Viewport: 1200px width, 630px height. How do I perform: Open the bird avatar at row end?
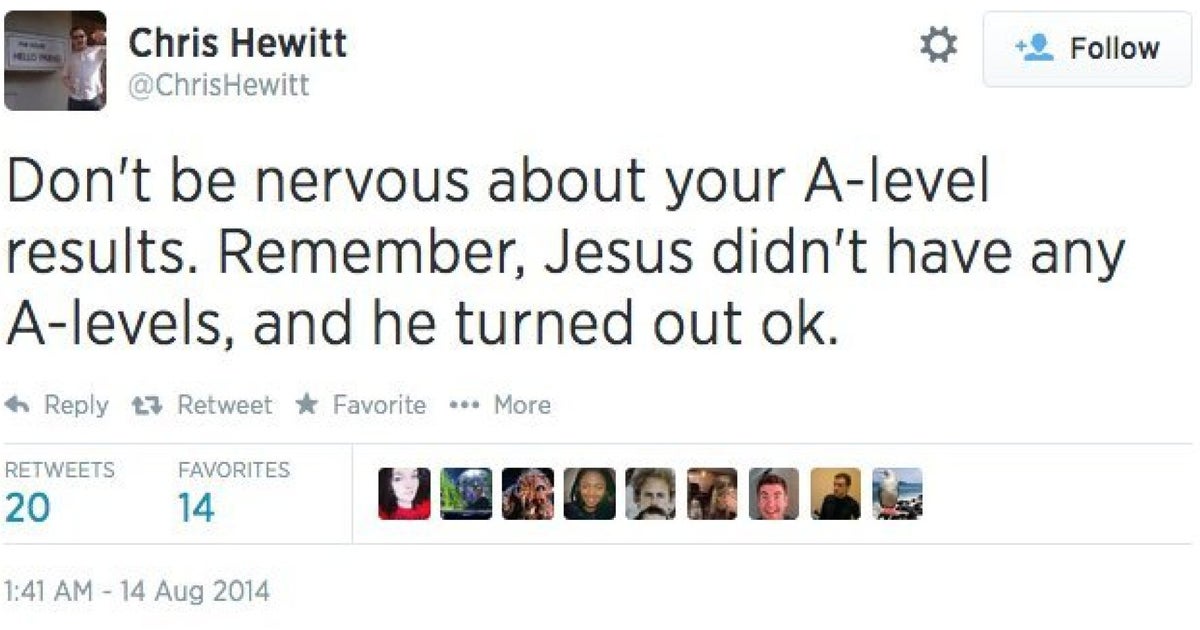pos(897,494)
